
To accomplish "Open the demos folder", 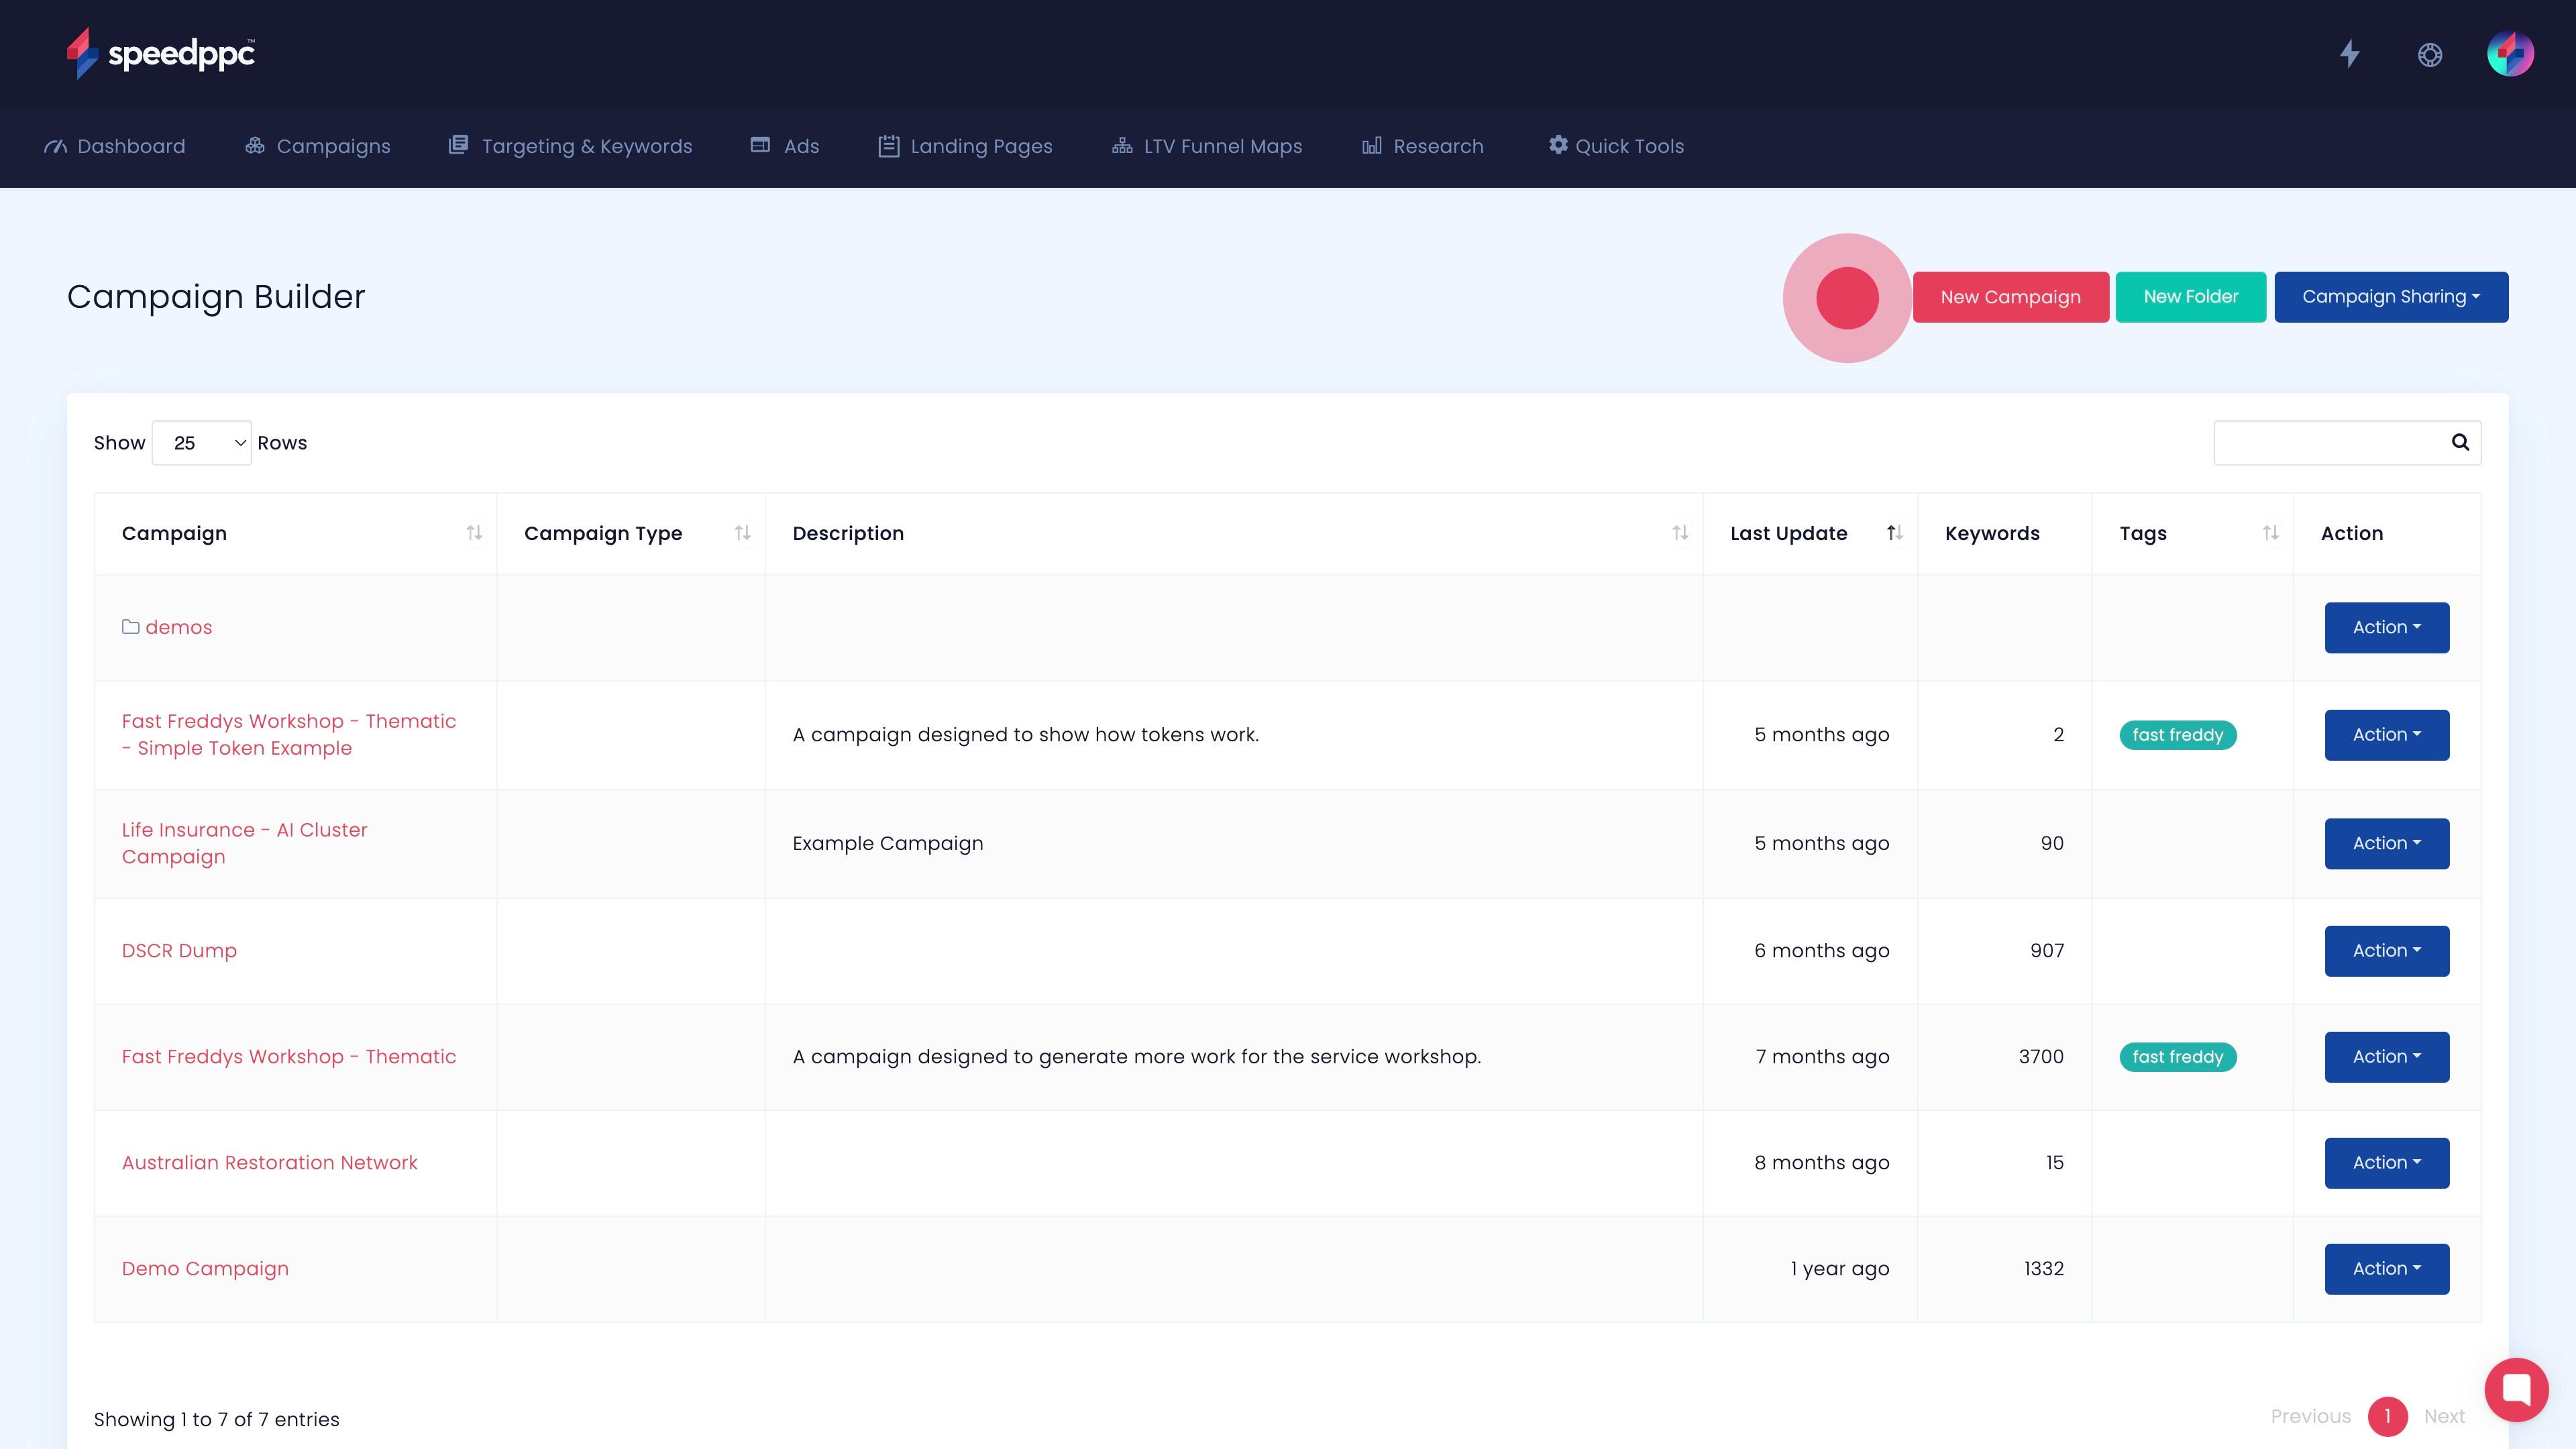I will (178, 627).
